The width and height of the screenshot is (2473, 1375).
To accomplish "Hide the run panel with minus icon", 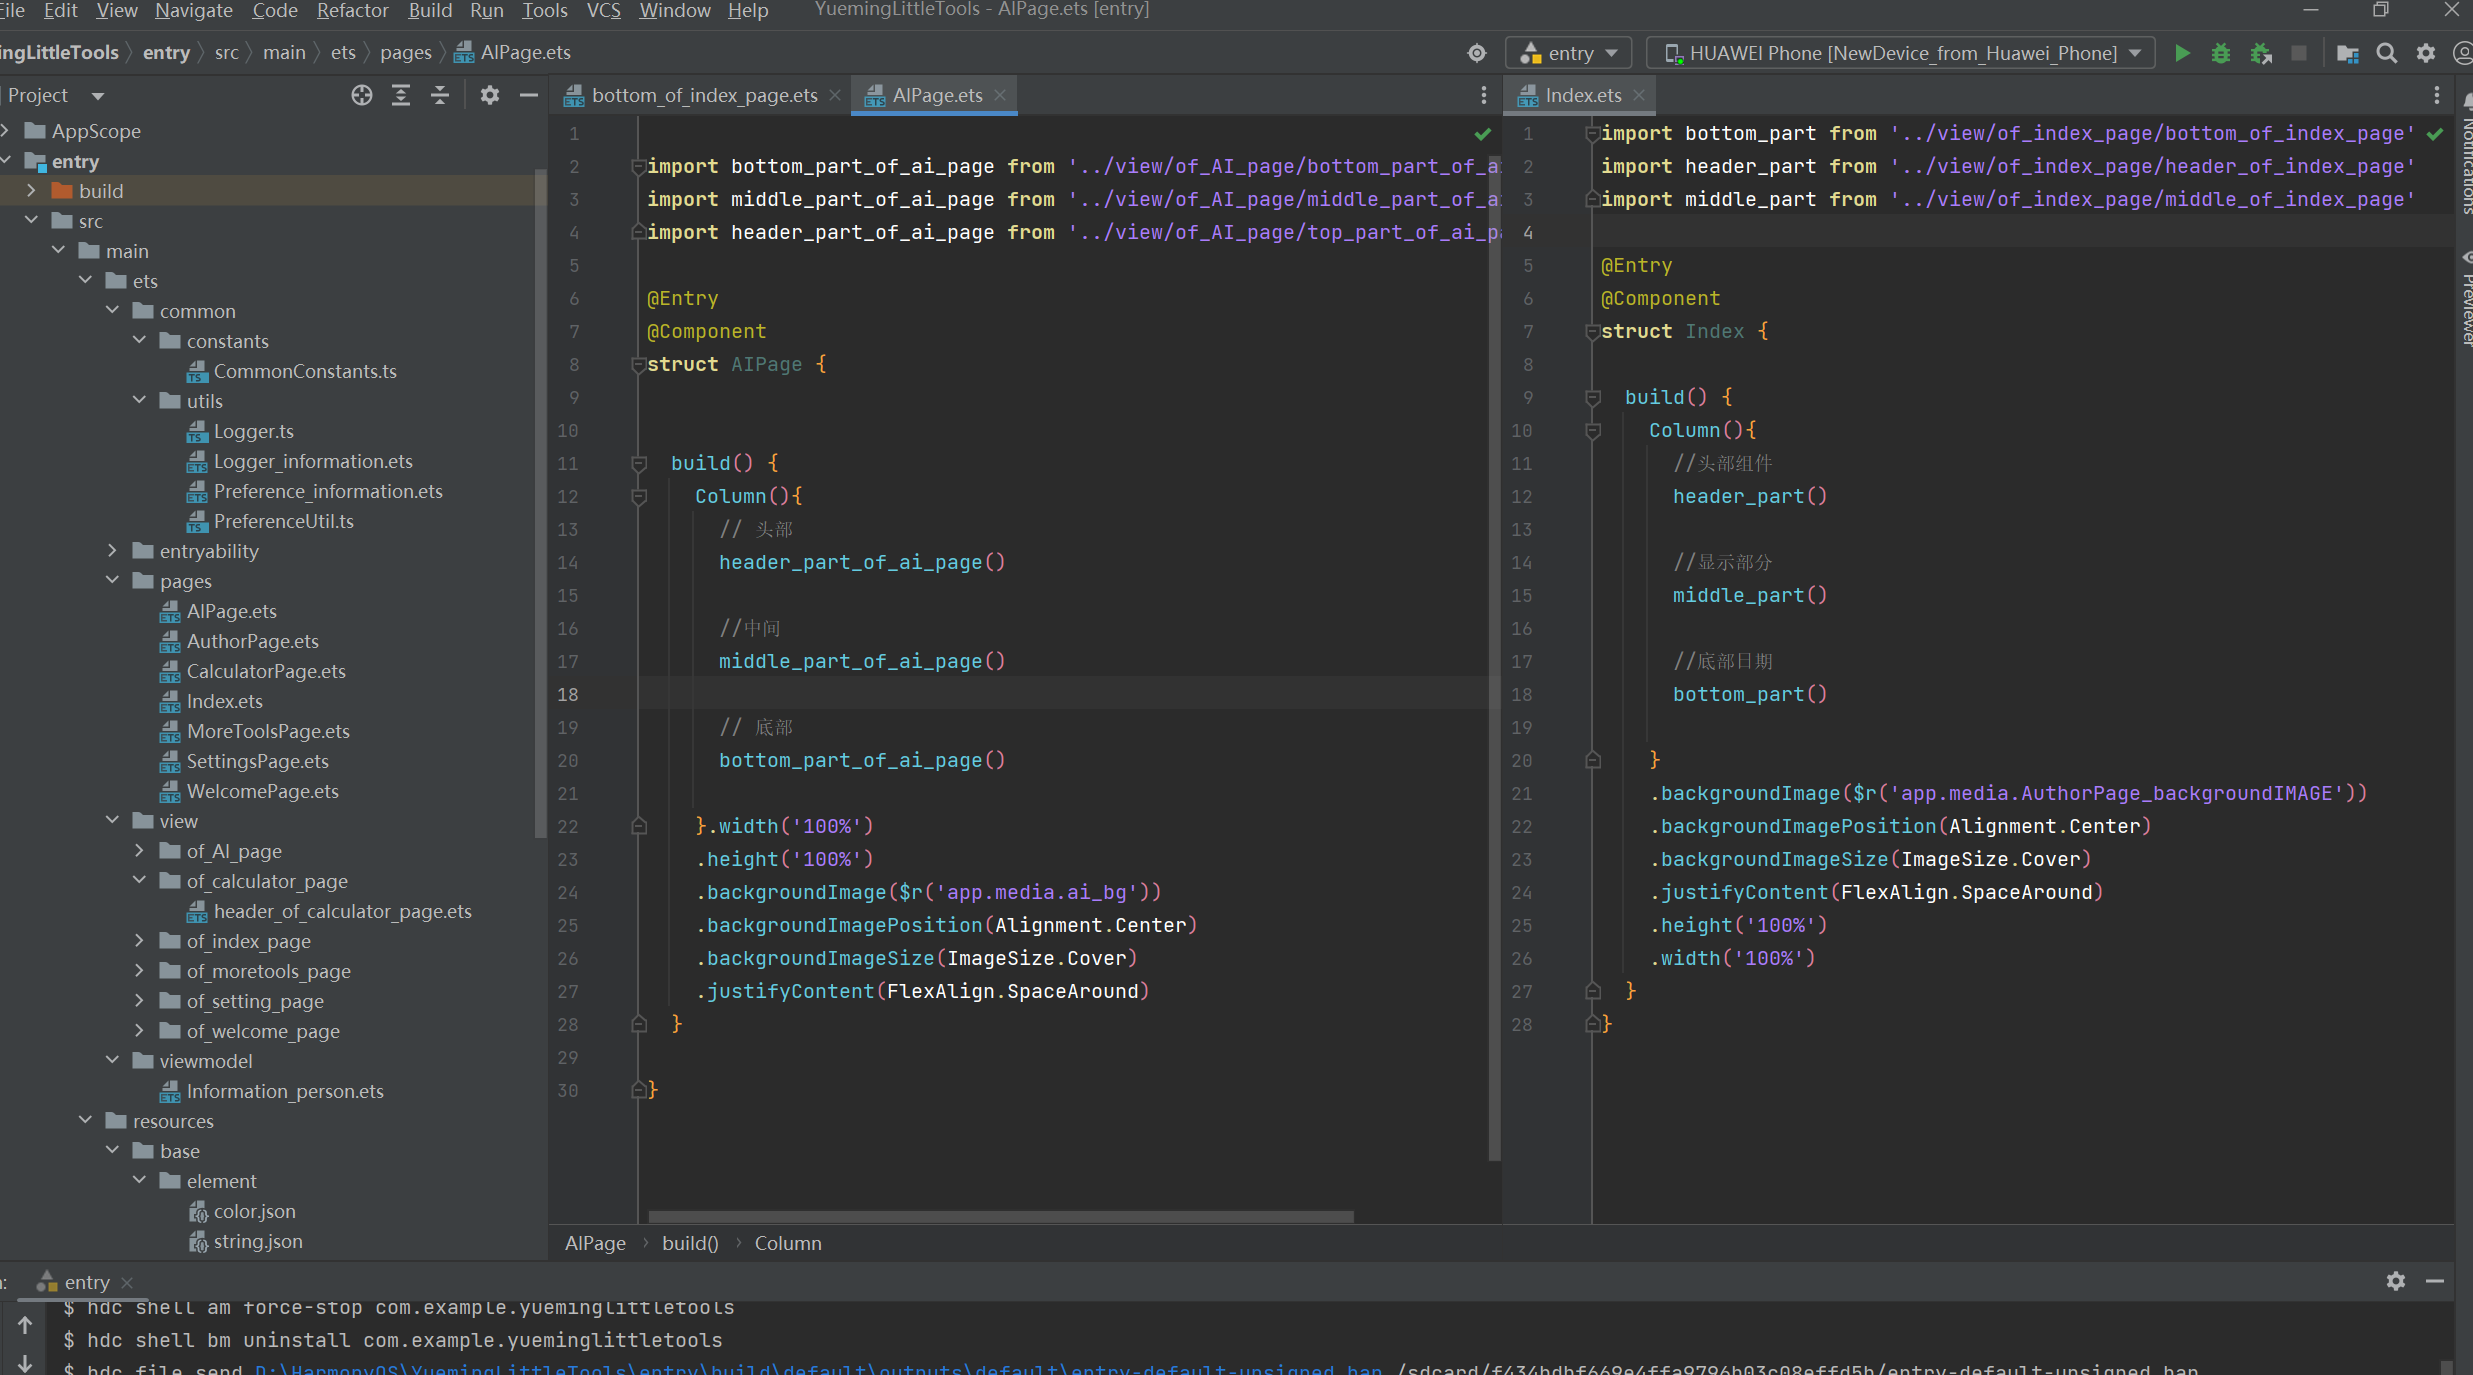I will pyautogui.click(x=2435, y=1281).
